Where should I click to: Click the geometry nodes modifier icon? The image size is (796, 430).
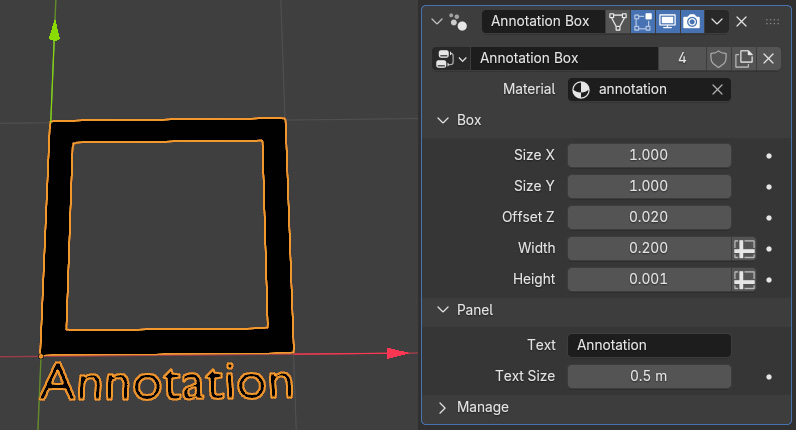click(458, 21)
